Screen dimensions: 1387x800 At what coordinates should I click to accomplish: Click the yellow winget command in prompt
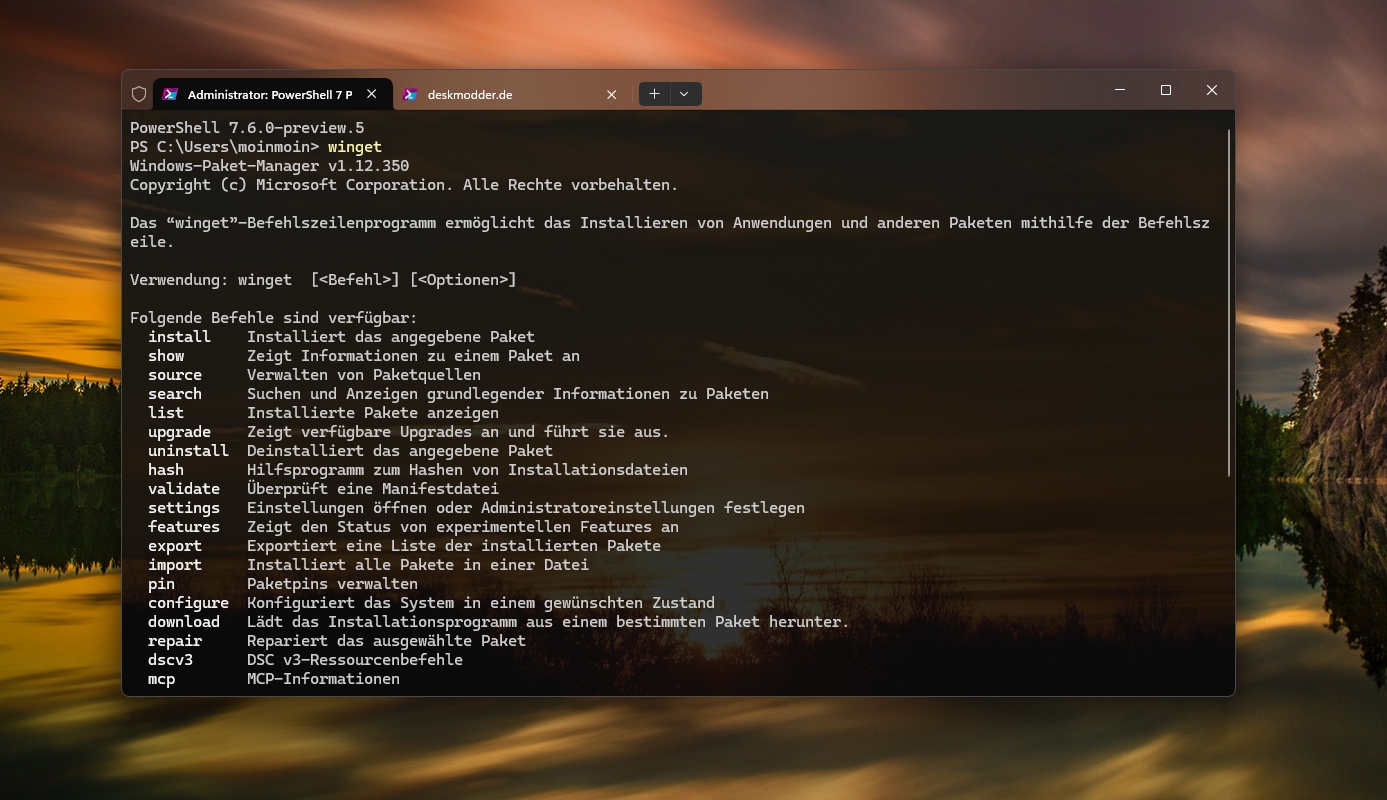pos(355,147)
